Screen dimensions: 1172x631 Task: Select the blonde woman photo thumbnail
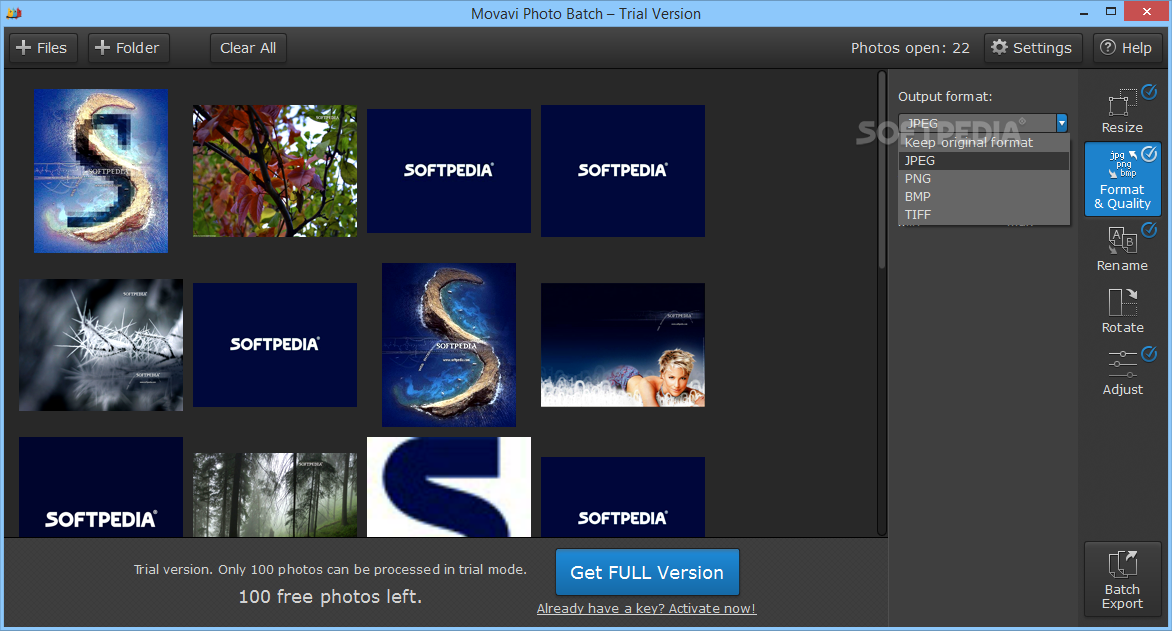[623, 345]
